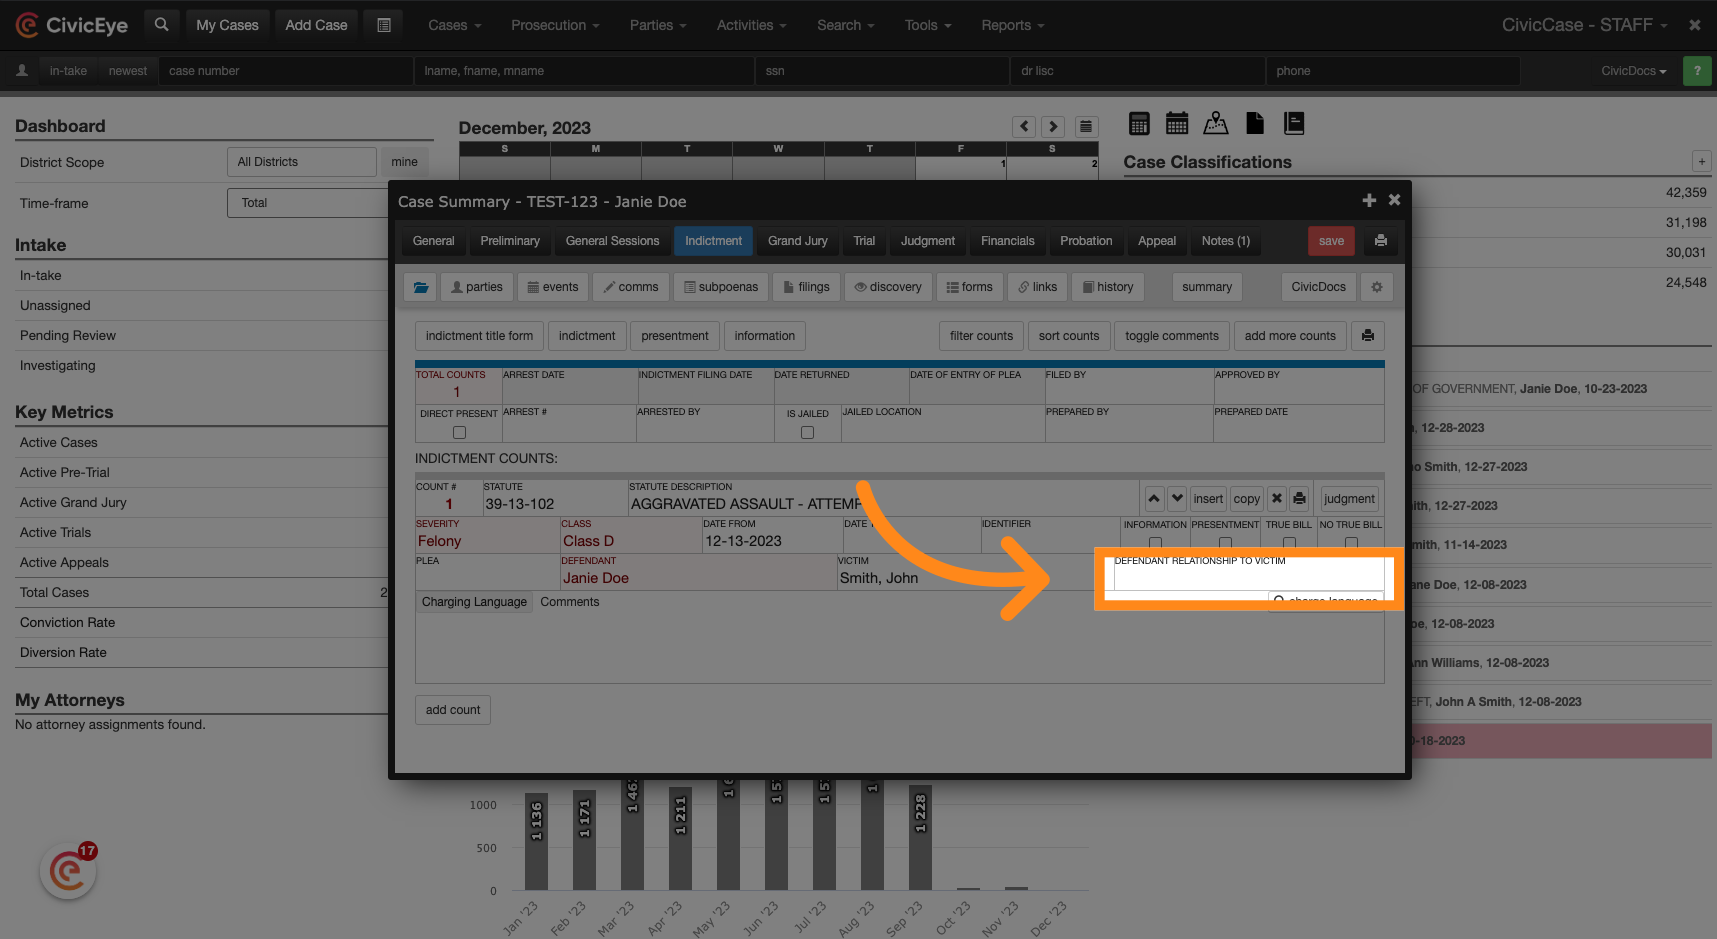Click the gear settings icon beside CivicDocs
The height and width of the screenshot is (939, 1717).
coord(1377,287)
